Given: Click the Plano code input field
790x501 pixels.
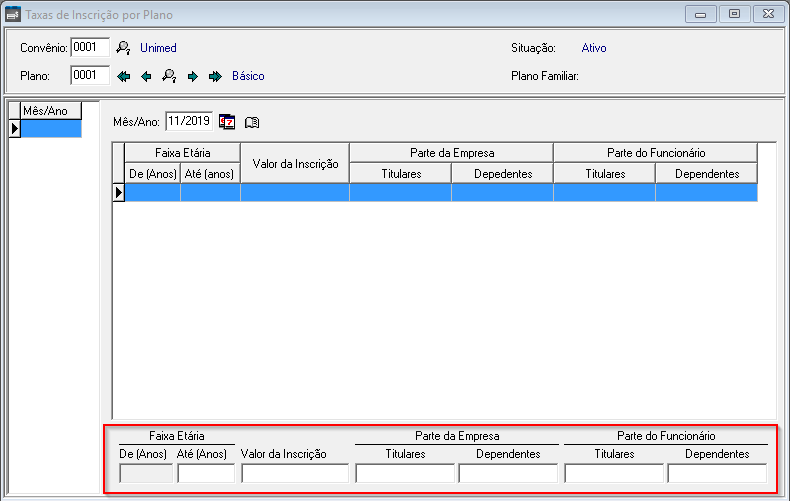Looking at the screenshot, I should [x=89, y=76].
